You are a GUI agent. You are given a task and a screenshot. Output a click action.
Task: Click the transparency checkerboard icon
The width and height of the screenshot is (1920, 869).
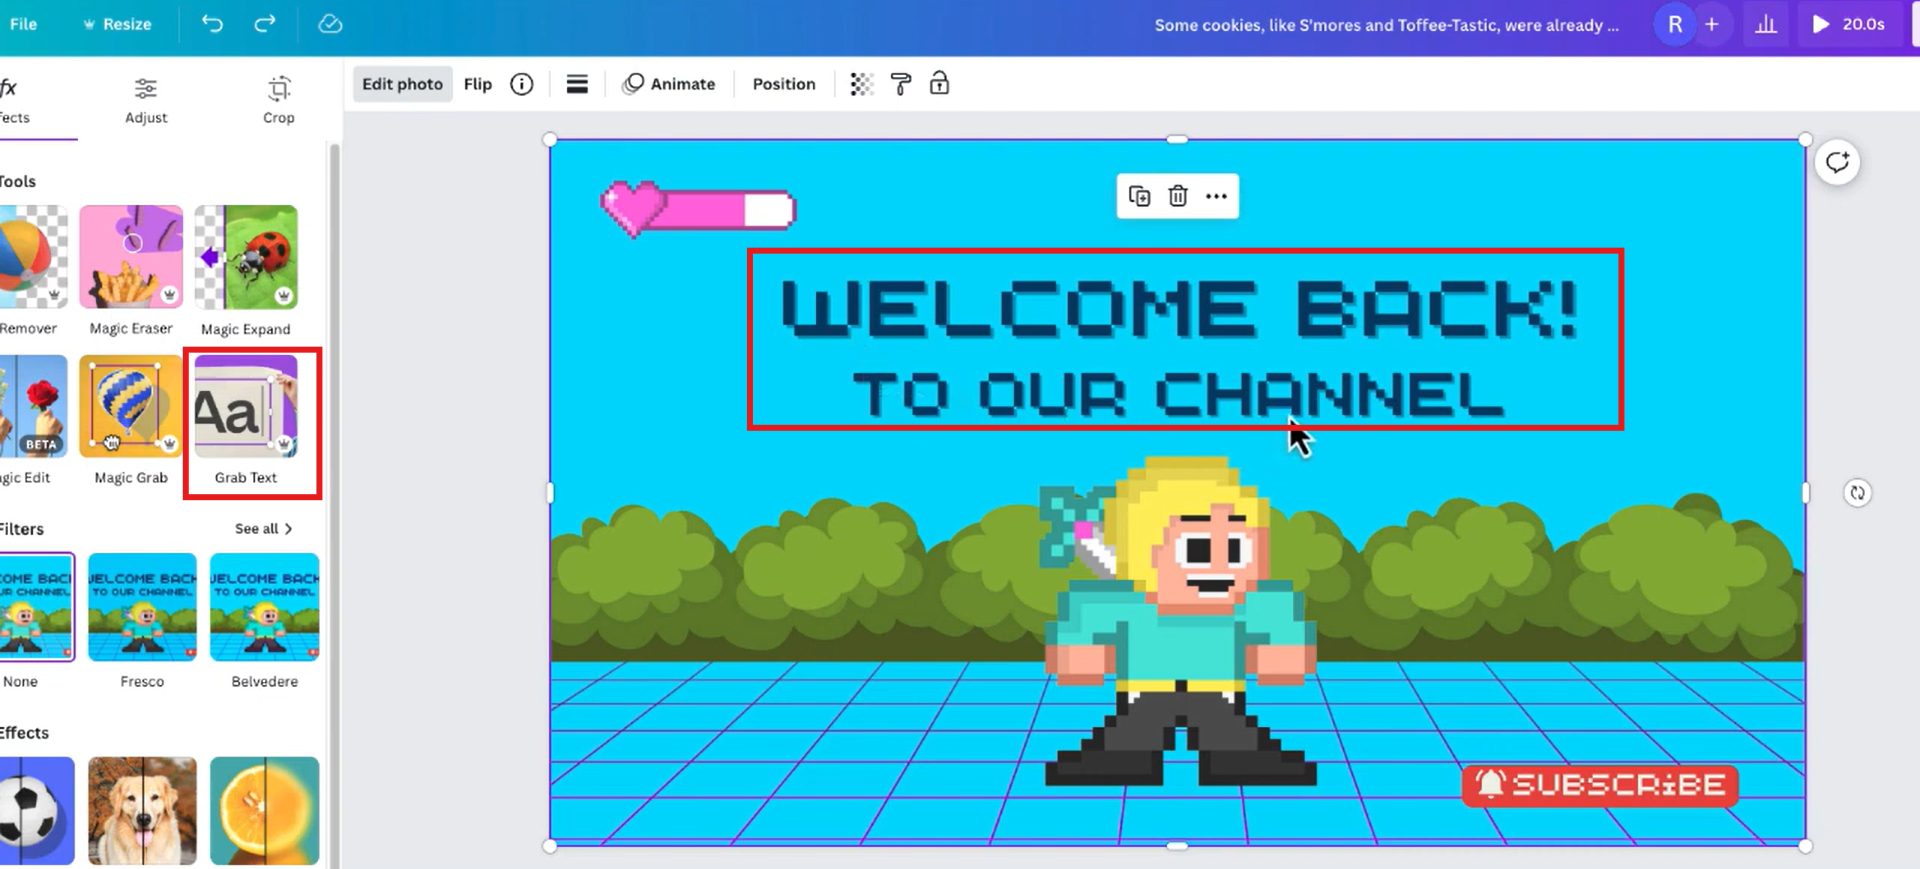pos(861,84)
